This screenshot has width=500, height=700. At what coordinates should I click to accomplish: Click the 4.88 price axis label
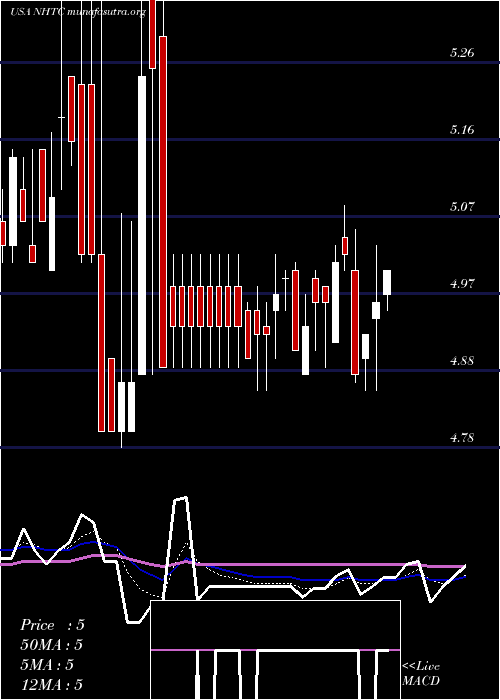point(462,360)
